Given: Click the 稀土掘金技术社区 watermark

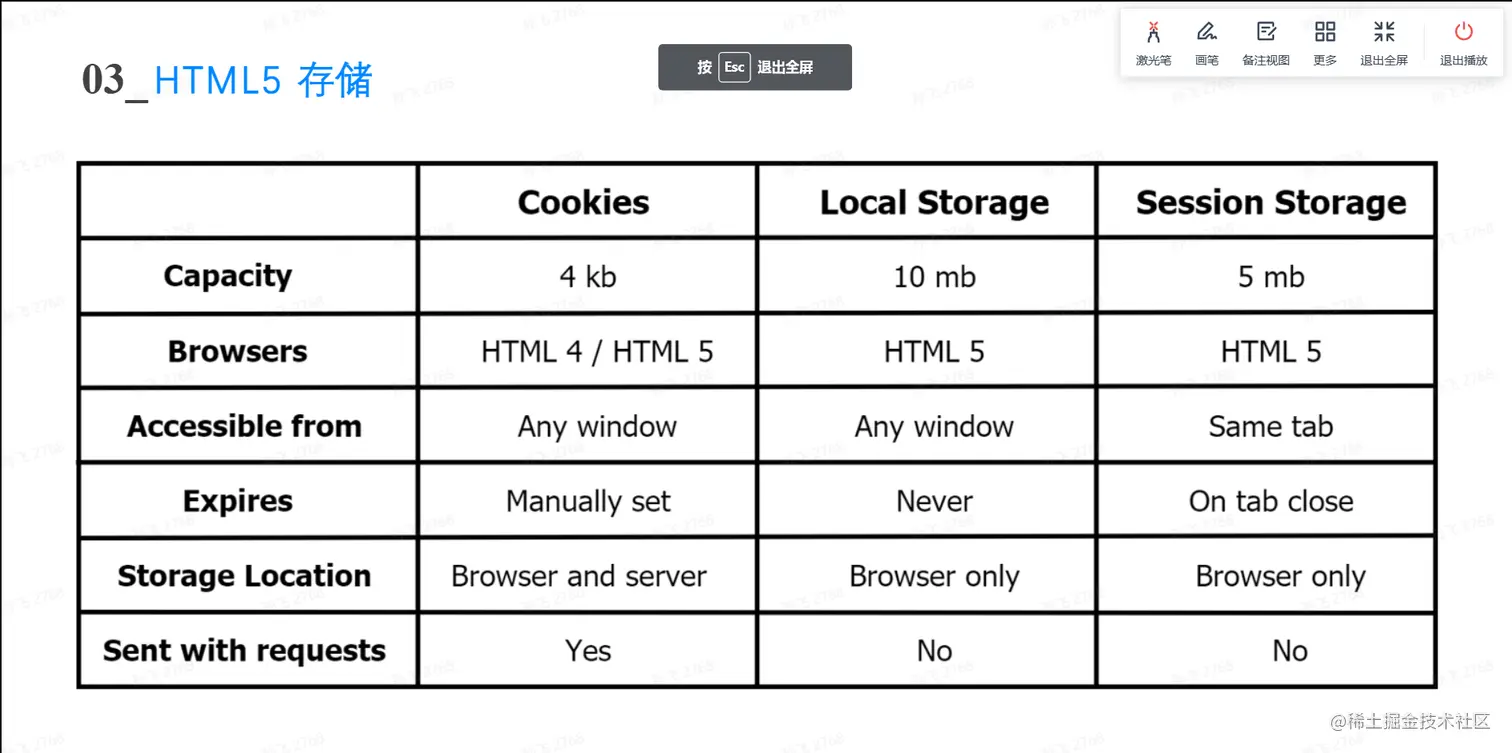Looking at the screenshot, I should 1409,721.
